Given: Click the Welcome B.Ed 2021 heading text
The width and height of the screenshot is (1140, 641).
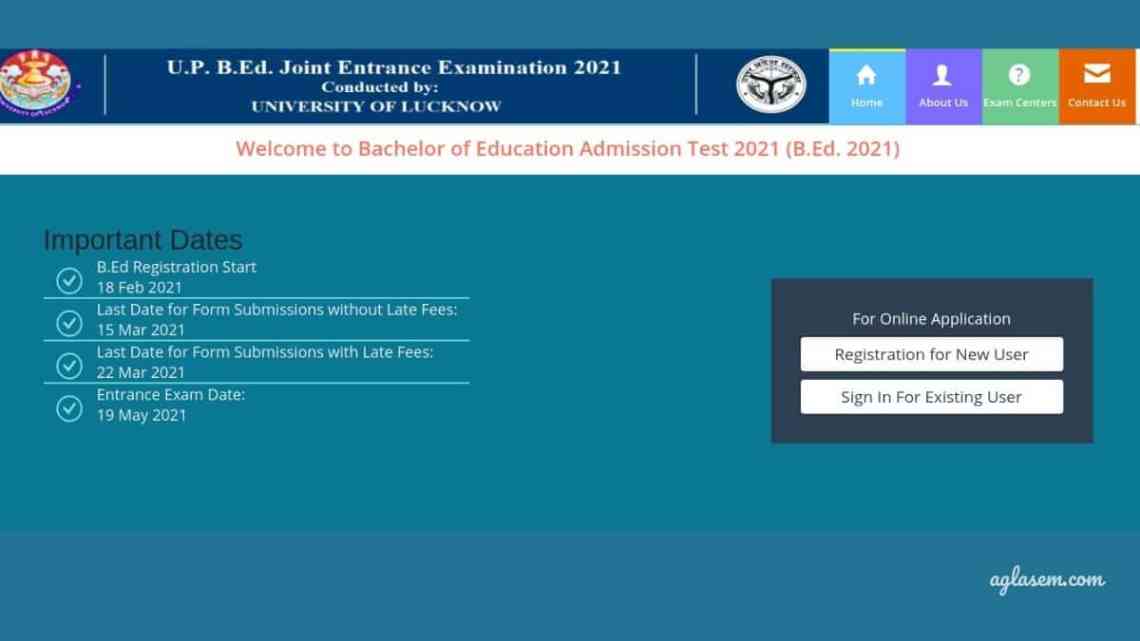Looking at the screenshot, I should pyautogui.click(x=567, y=149).
